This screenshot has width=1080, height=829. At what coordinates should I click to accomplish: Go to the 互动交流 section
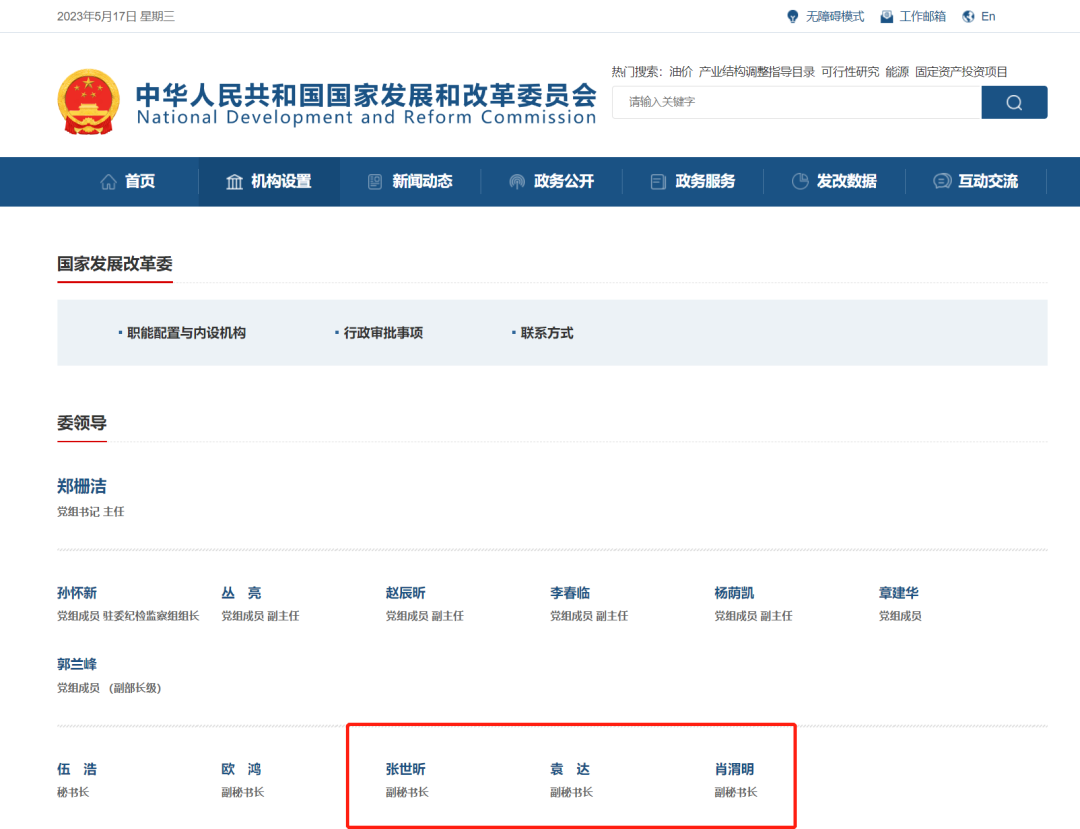click(987, 182)
